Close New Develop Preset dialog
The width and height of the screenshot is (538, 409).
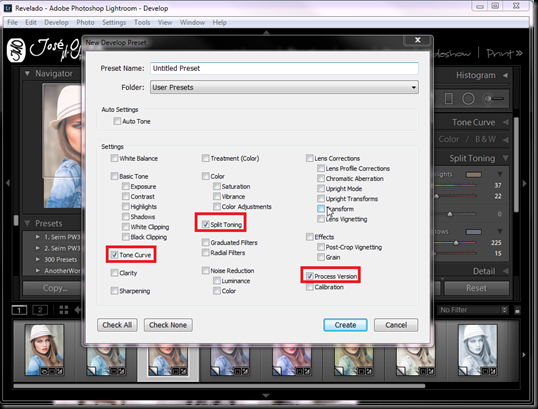[418, 40]
